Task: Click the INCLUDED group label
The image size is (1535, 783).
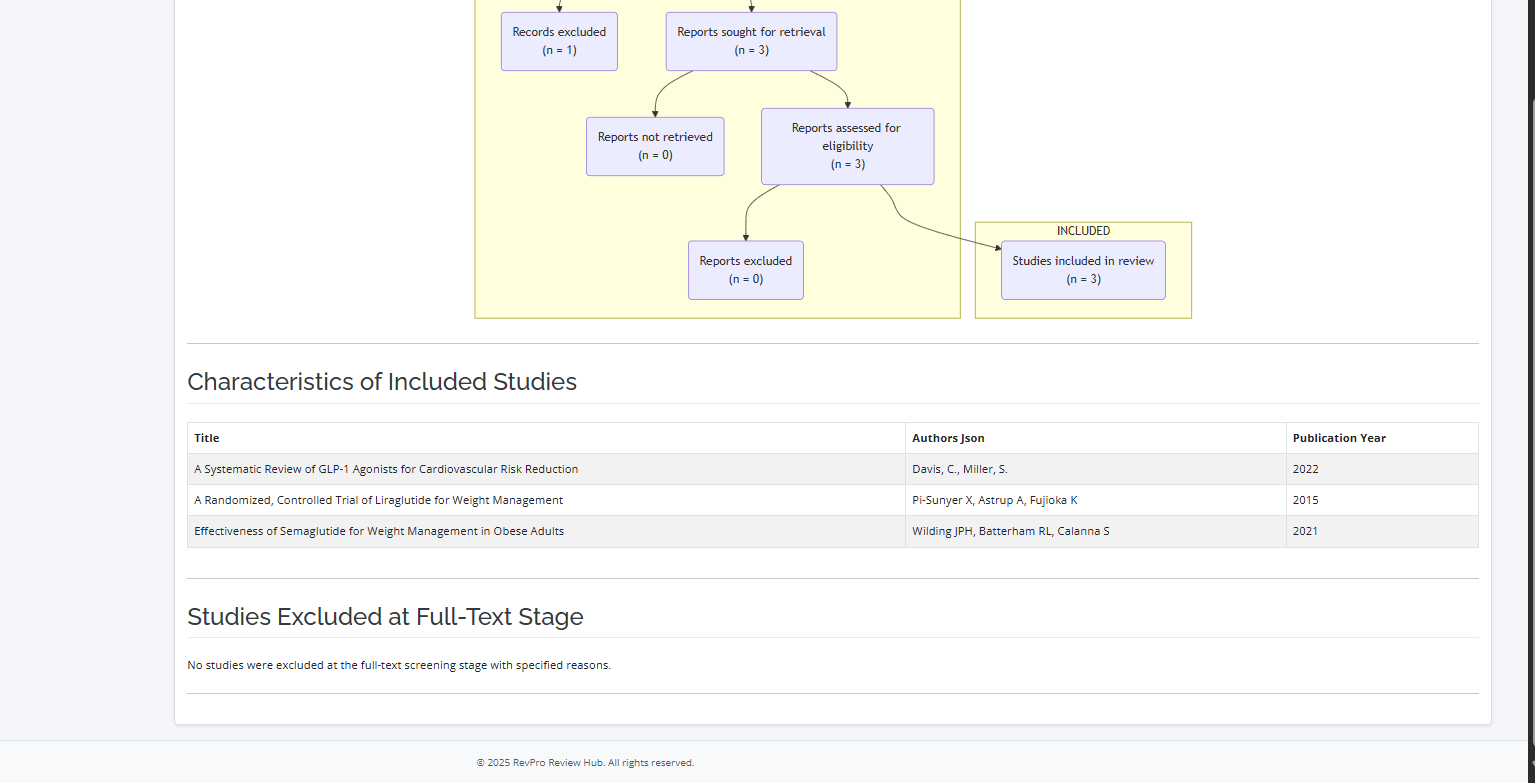Action: pyautogui.click(x=1083, y=231)
